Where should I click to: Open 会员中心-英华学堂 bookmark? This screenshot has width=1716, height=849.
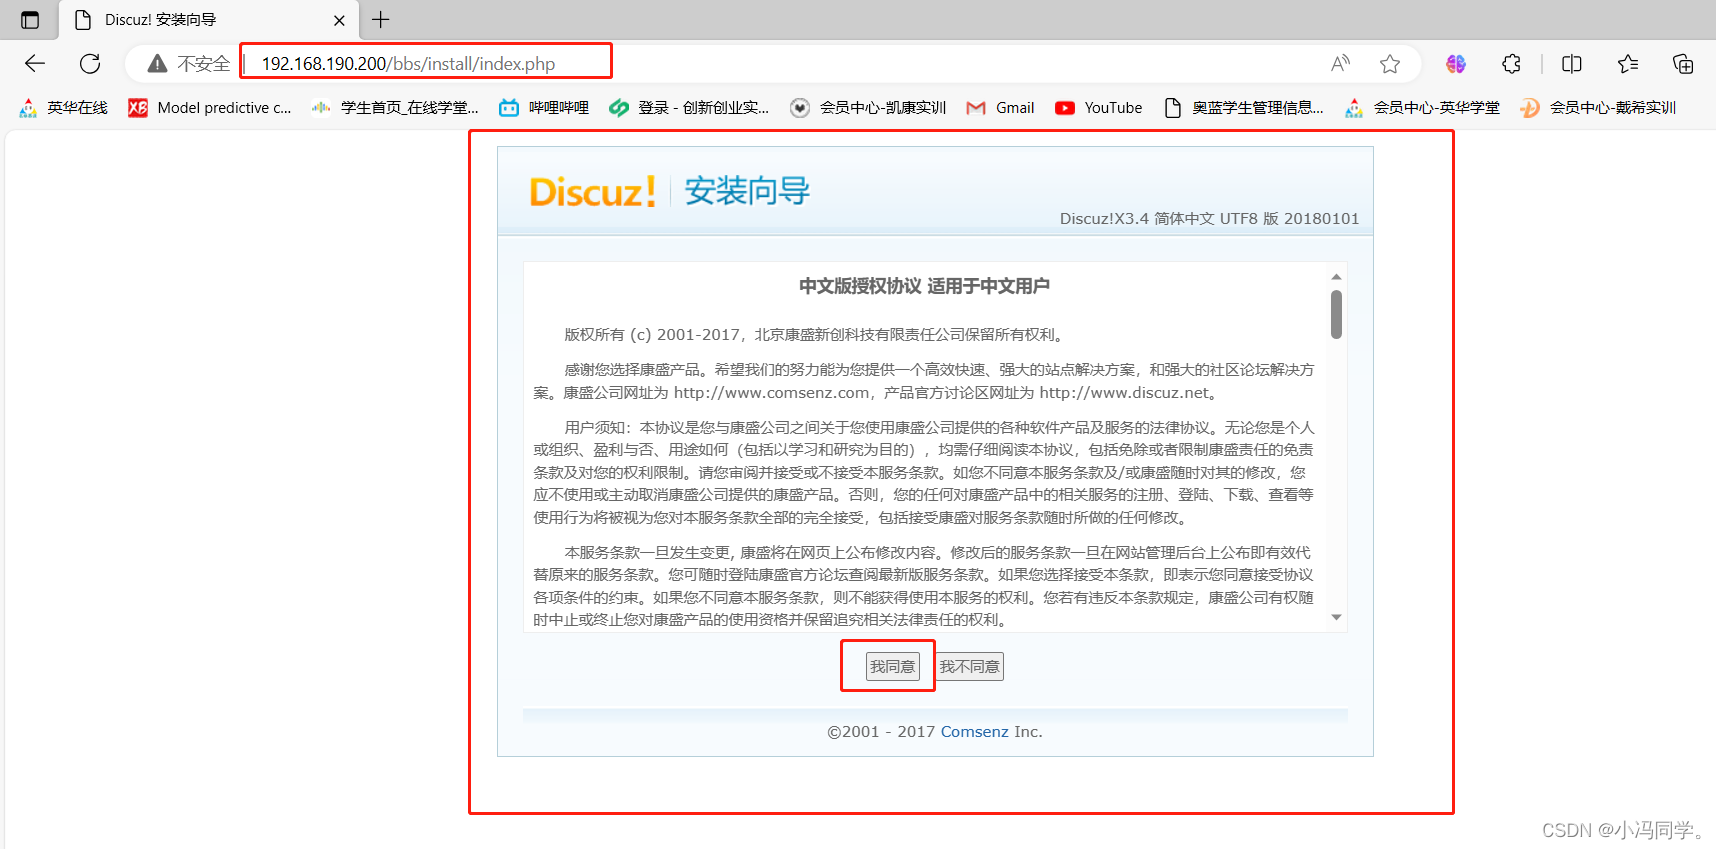point(1422,108)
